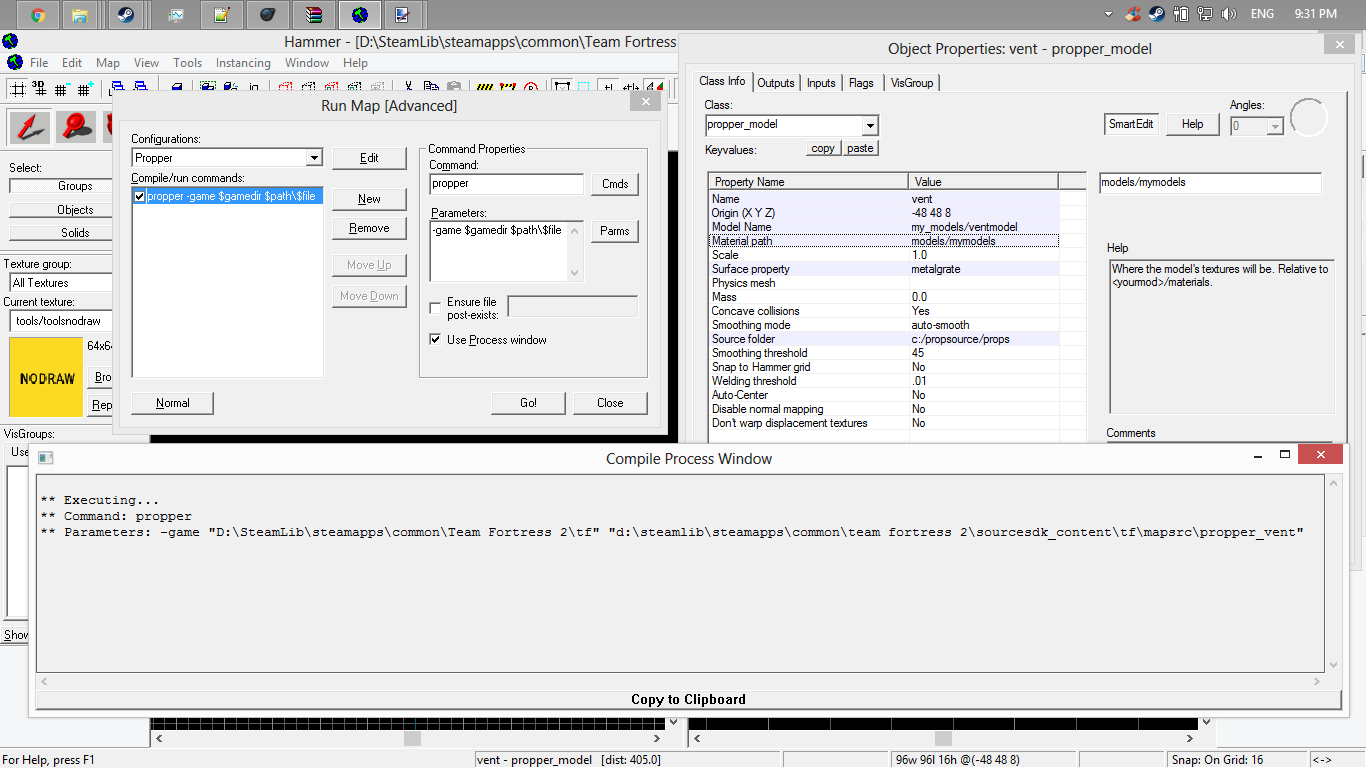This screenshot has width=1366, height=768.
Task: Click the copy keyvalues button
Action: [x=823, y=148]
